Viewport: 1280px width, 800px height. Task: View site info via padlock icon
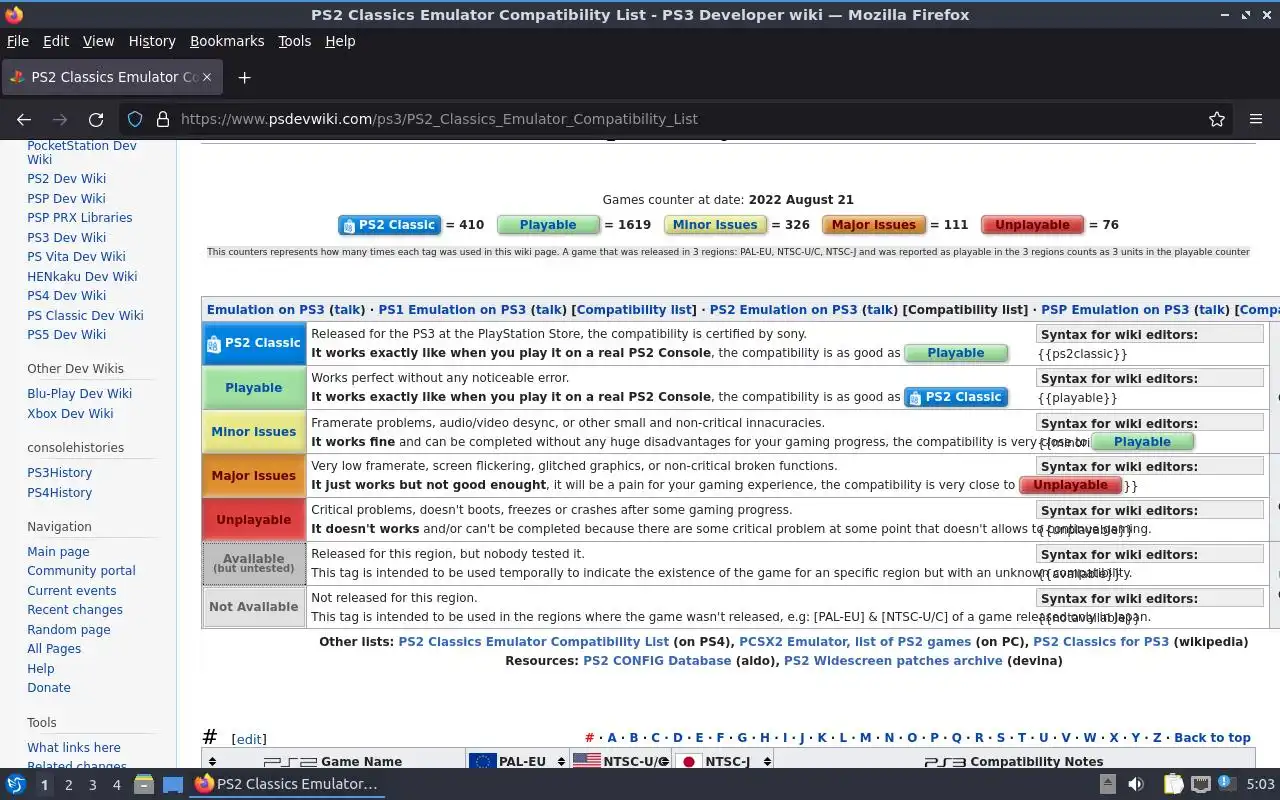tap(163, 119)
